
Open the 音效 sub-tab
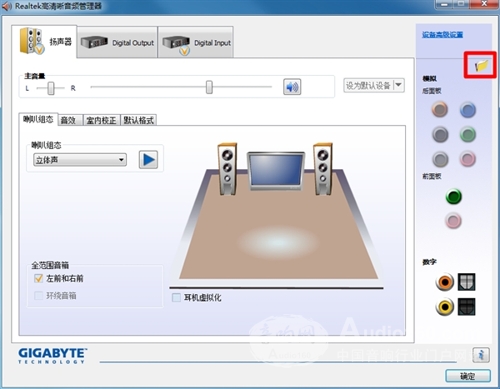pyautogui.click(x=68, y=120)
